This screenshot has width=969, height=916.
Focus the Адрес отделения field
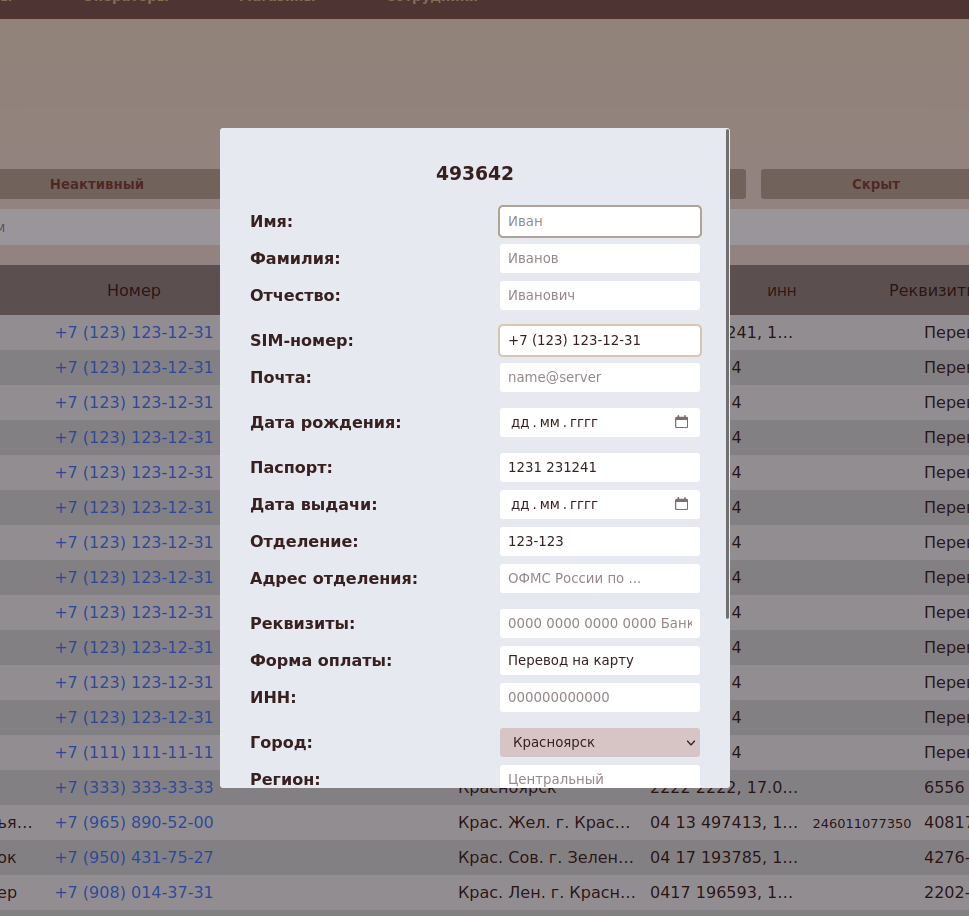point(599,578)
